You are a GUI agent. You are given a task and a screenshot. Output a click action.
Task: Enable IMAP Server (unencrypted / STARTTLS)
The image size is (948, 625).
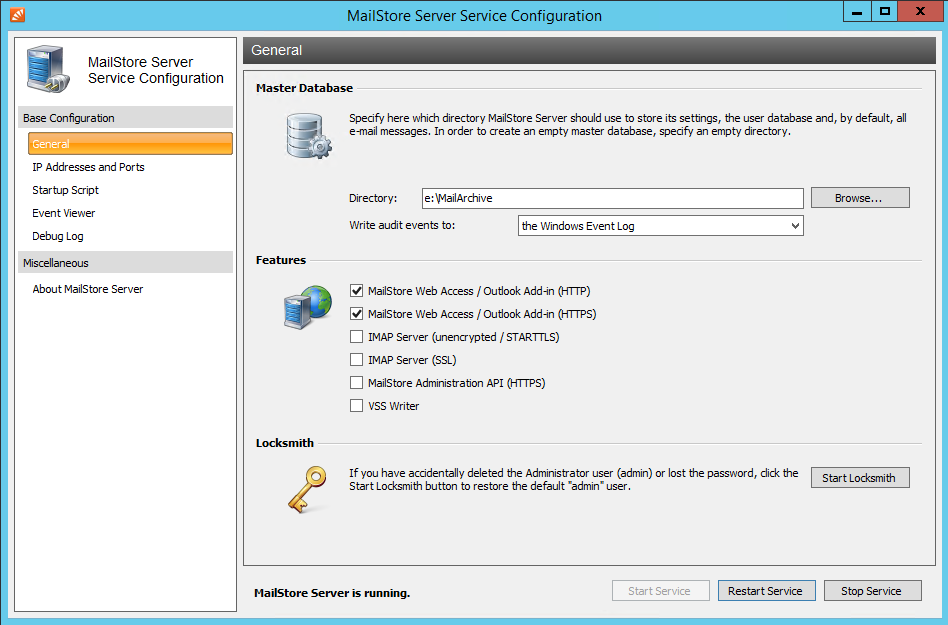tap(357, 337)
